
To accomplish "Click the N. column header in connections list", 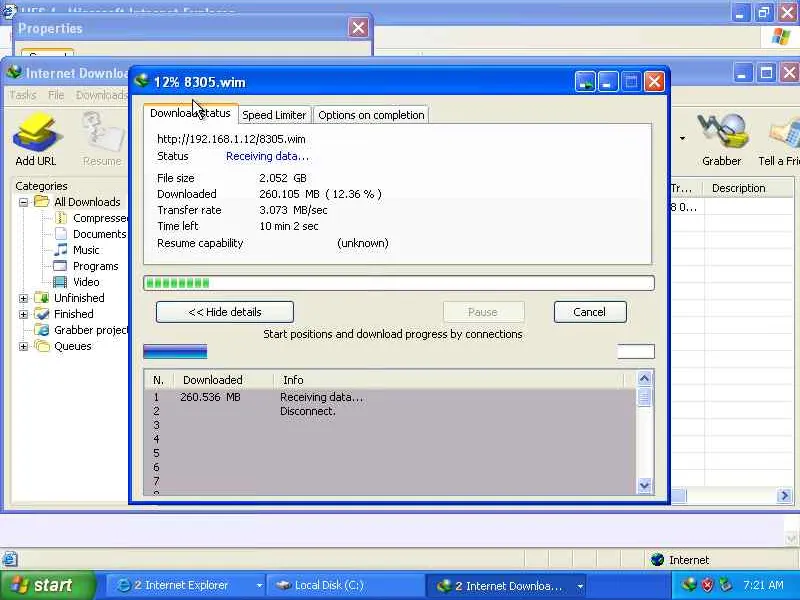I will [x=159, y=380].
